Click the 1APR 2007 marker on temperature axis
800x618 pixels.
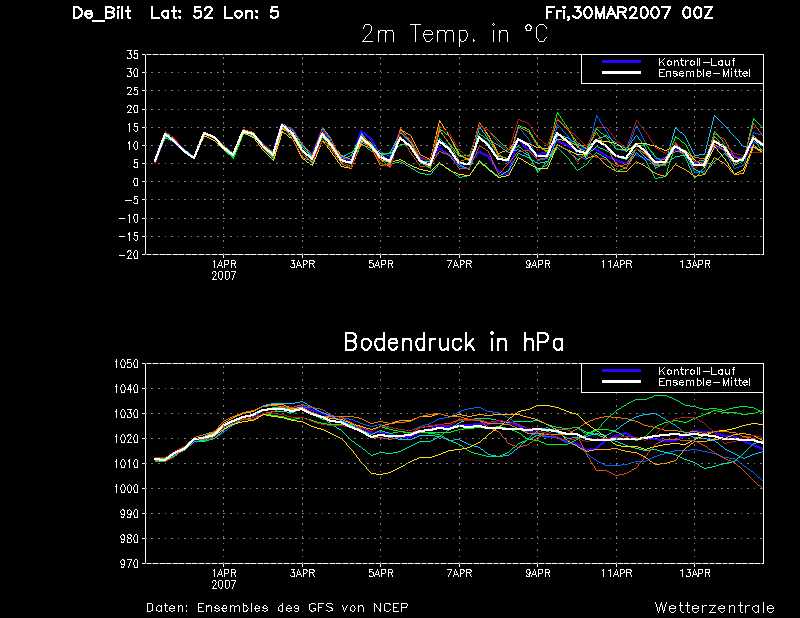pyautogui.click(x=224, y=269)
